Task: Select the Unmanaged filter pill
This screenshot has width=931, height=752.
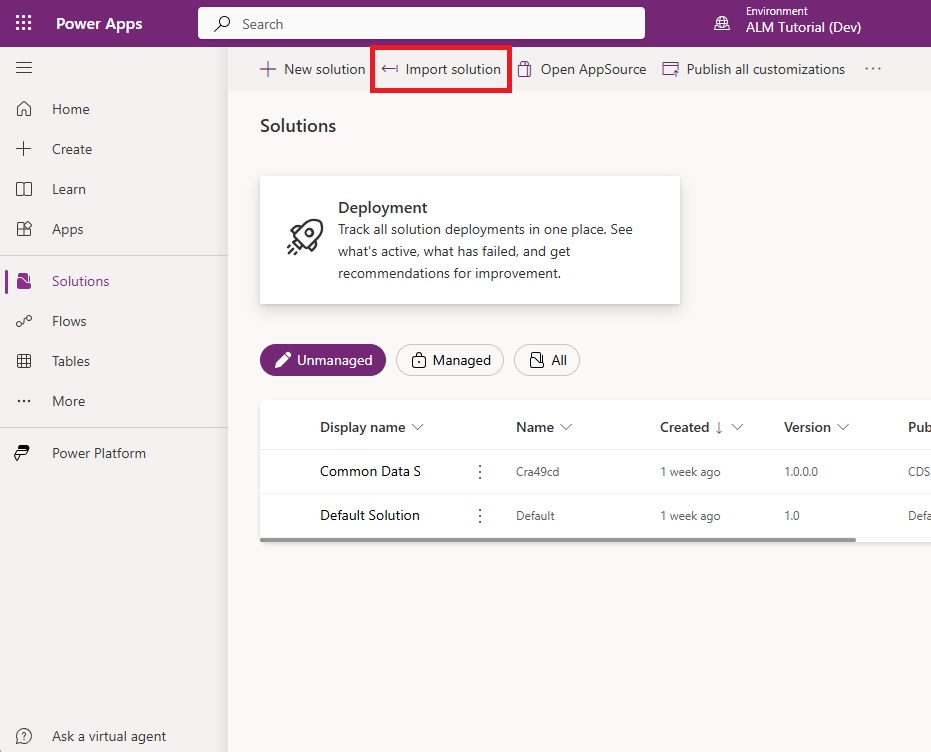Action: [x=323, y=360]
